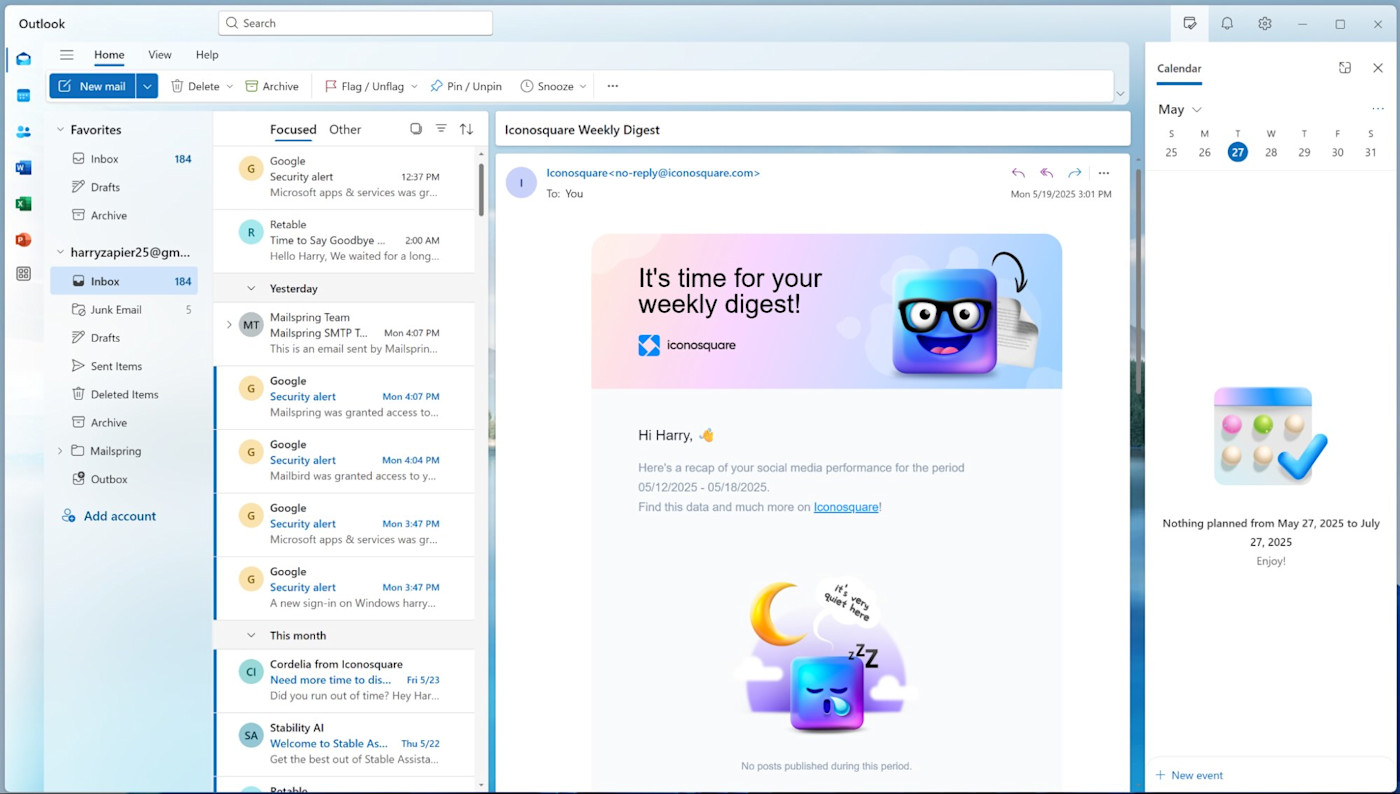Open the notifications bell
This screenshot has height=794, width=1400.
pyautogui.click(x=1227, y=23)
